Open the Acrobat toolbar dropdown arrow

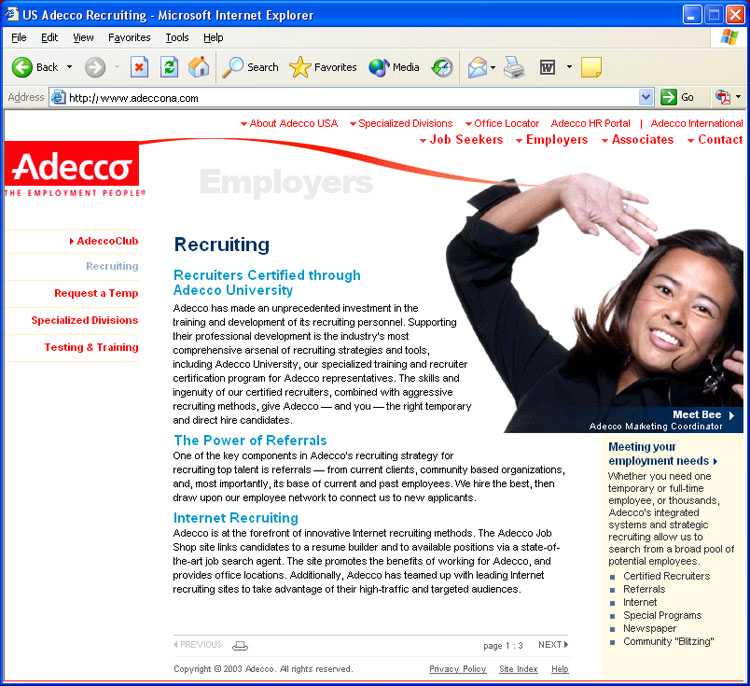click(739, 97)
